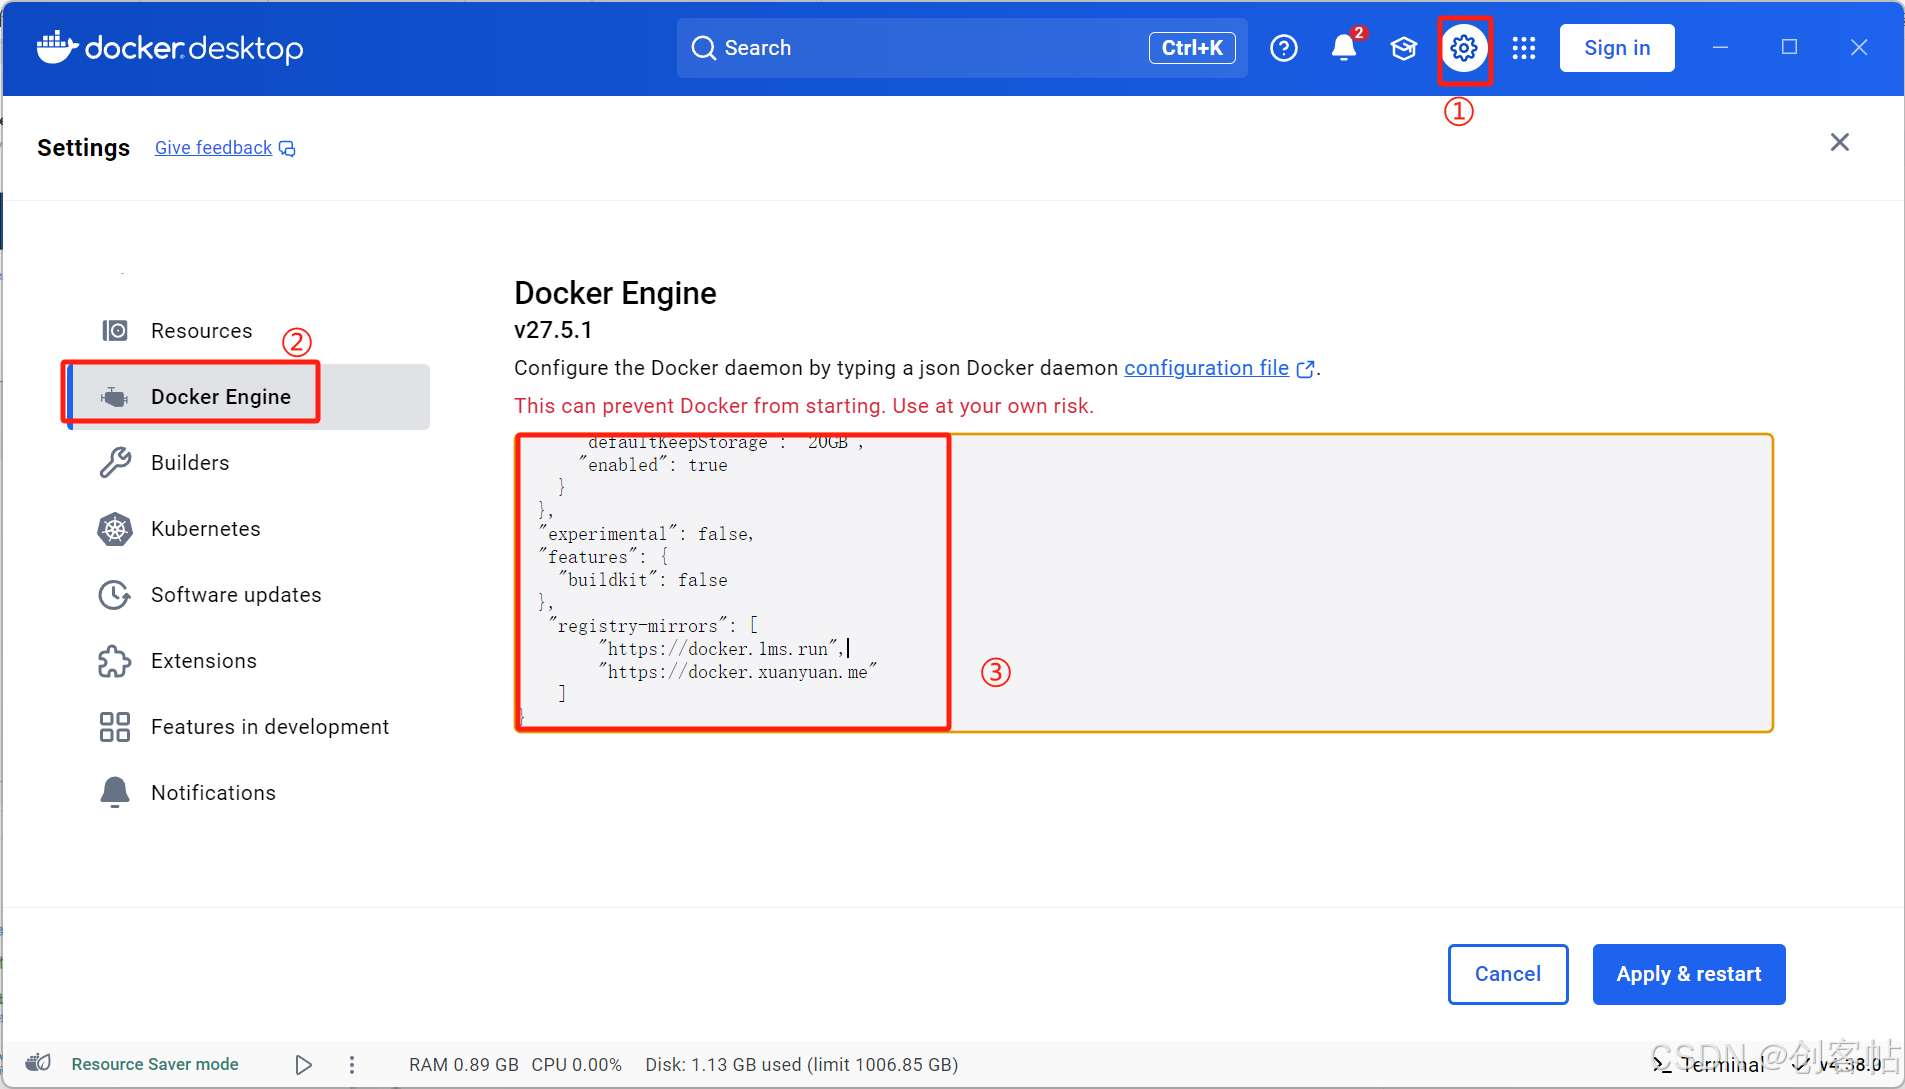Open Settings via the gear icon
The width and height of the screenshot is (1905, 1089).
coord(1464,48)
